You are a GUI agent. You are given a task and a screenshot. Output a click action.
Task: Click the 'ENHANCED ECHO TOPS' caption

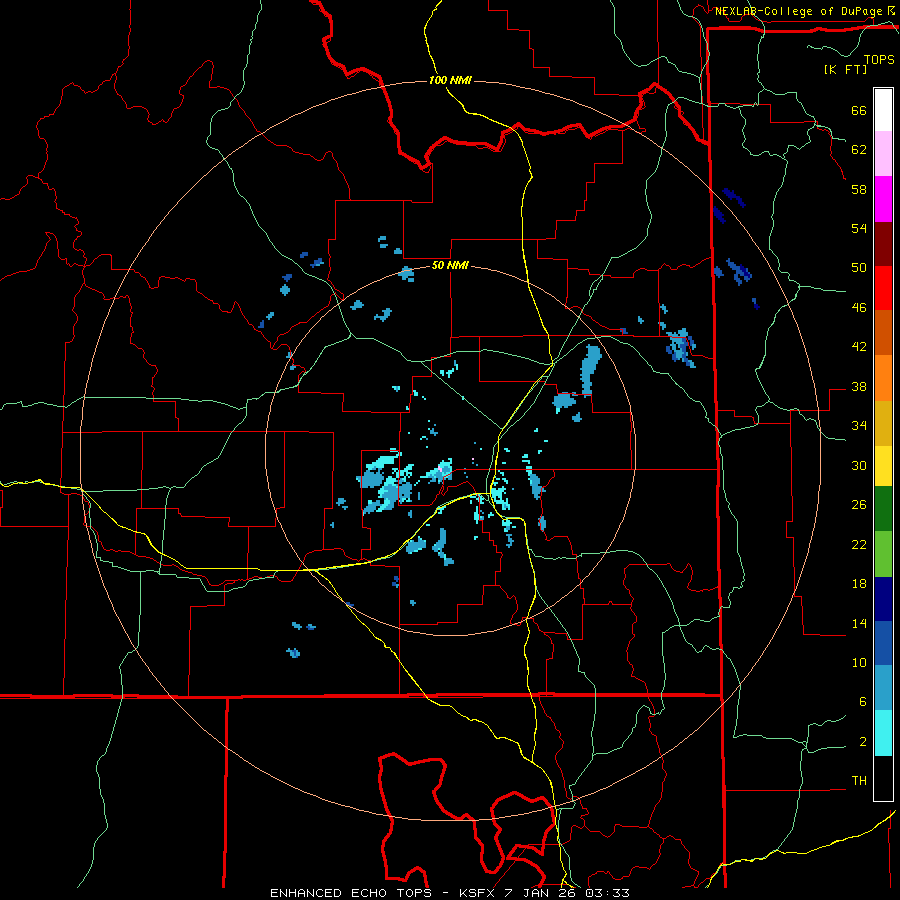(x=351, y=893)
